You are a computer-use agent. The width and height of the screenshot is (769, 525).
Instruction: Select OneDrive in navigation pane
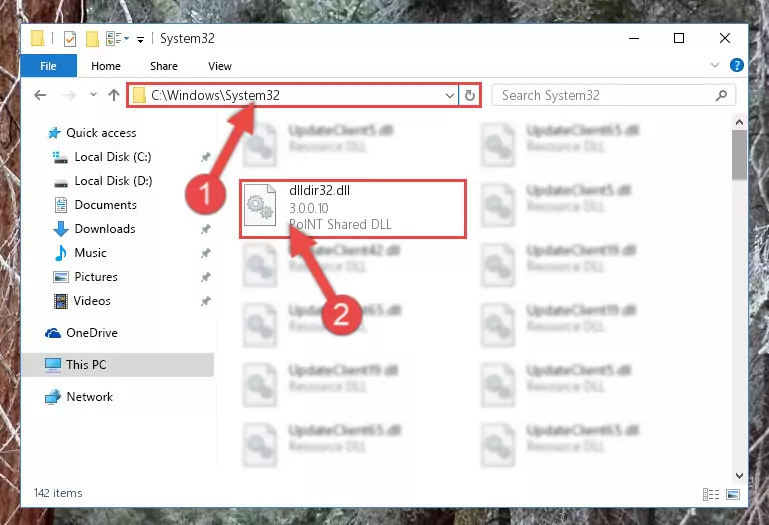pos(92,333)
